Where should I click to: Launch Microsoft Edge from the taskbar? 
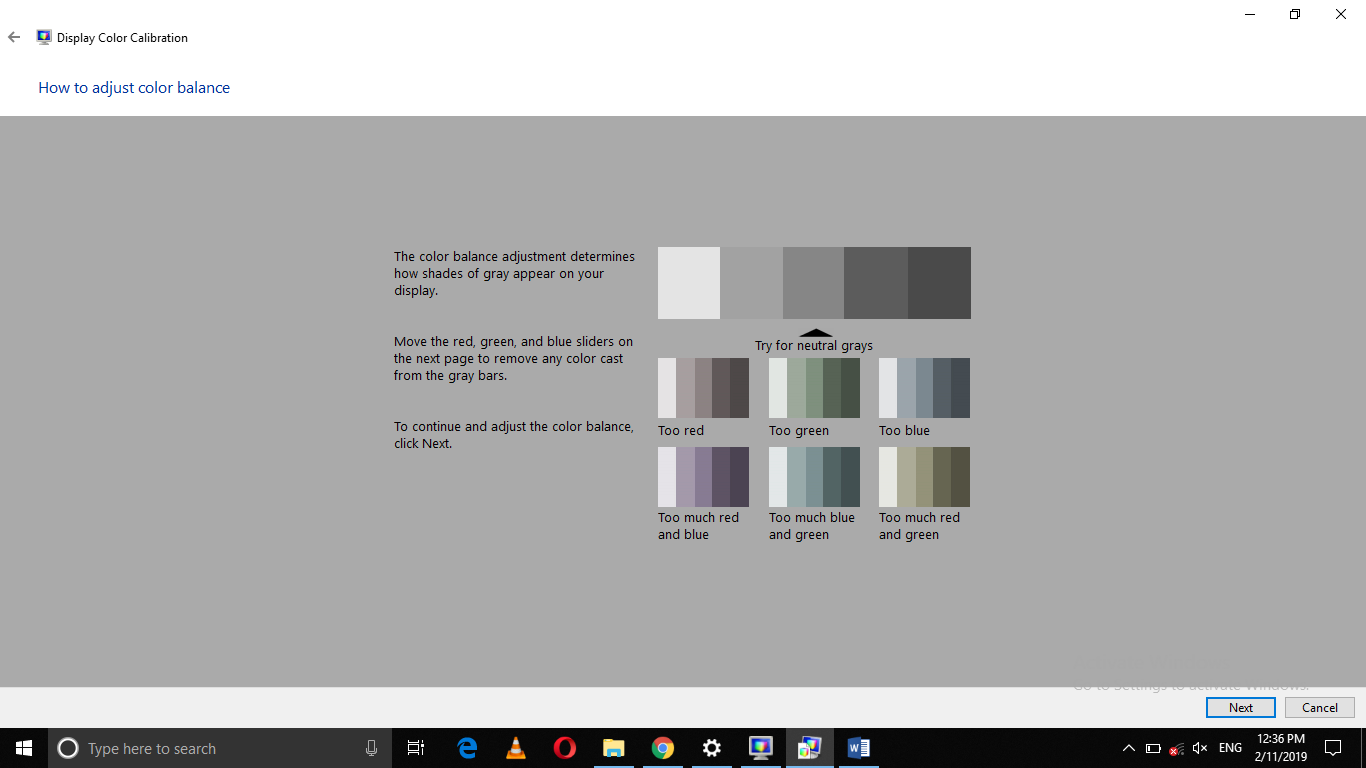pyautogui.click(x=467, y=748)
